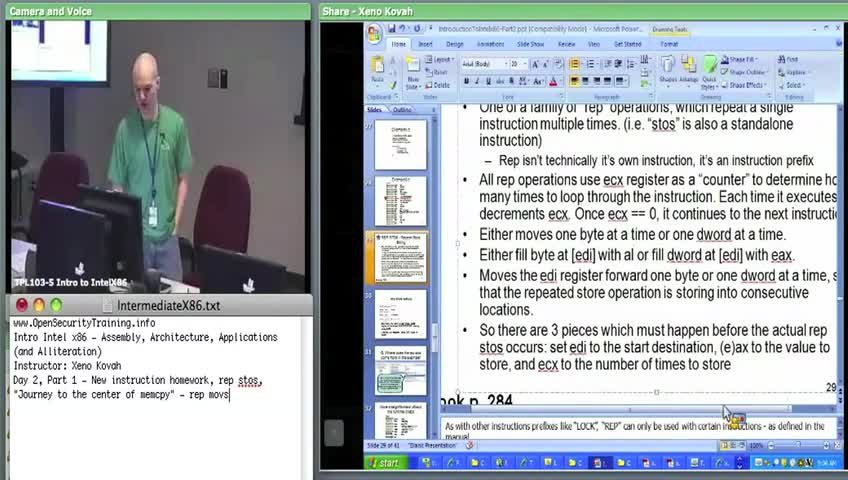The width and height of the screenshot is (848, 480).
Task: Switch to the Slide Show ribbon tab
Action: coord(531,44)
